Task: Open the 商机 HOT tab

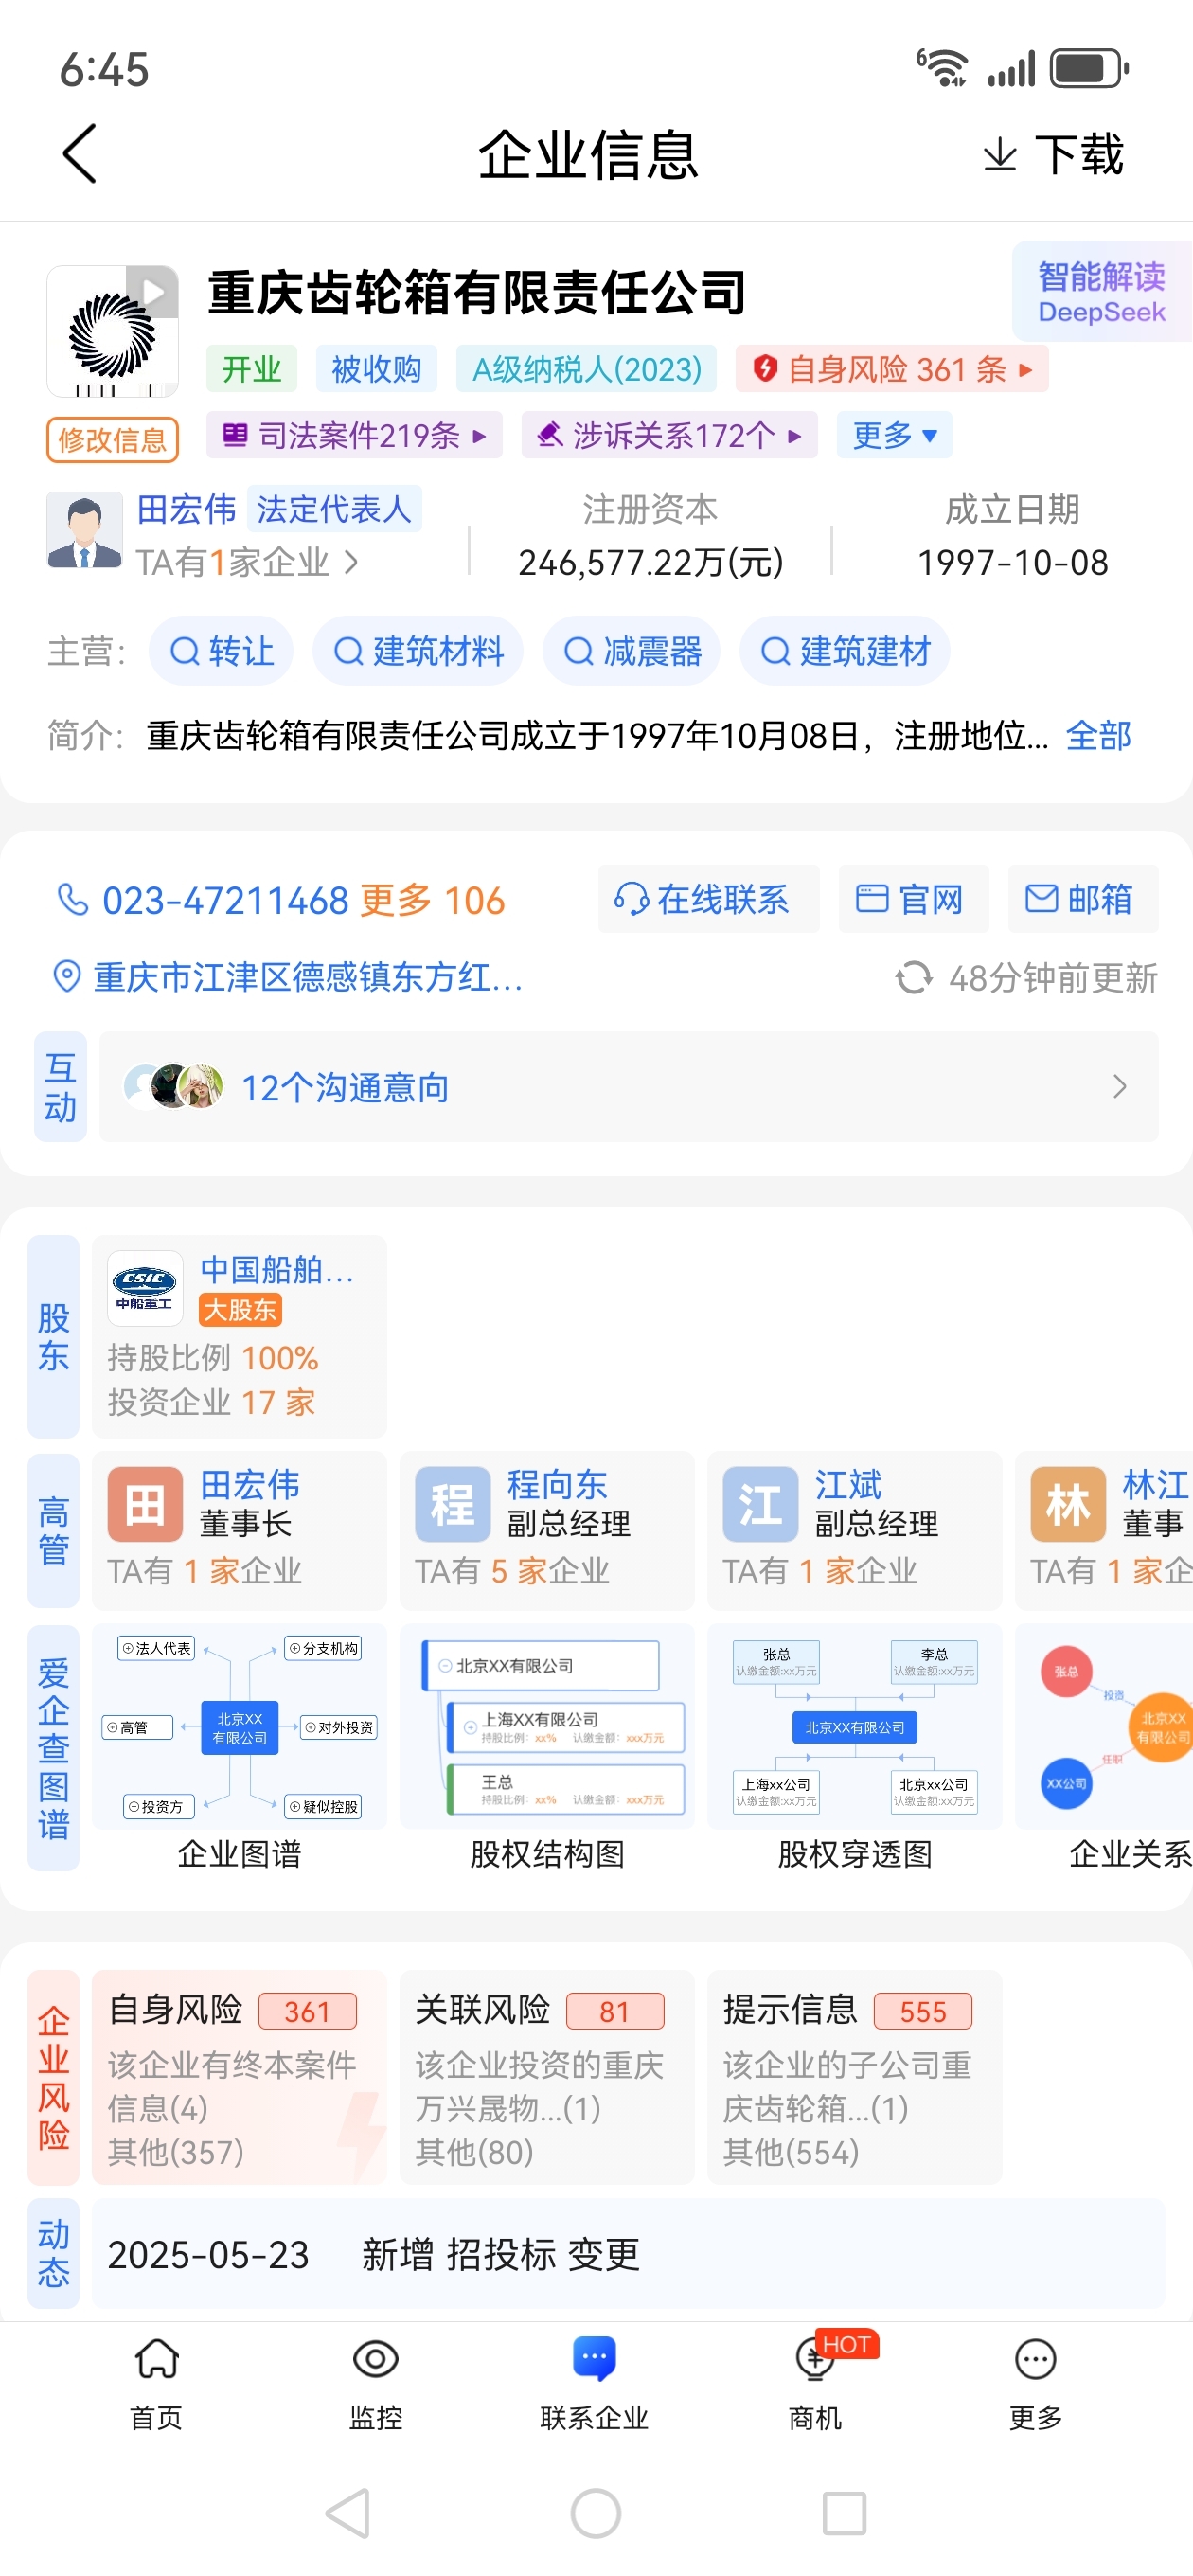Action: (816, 2384)
